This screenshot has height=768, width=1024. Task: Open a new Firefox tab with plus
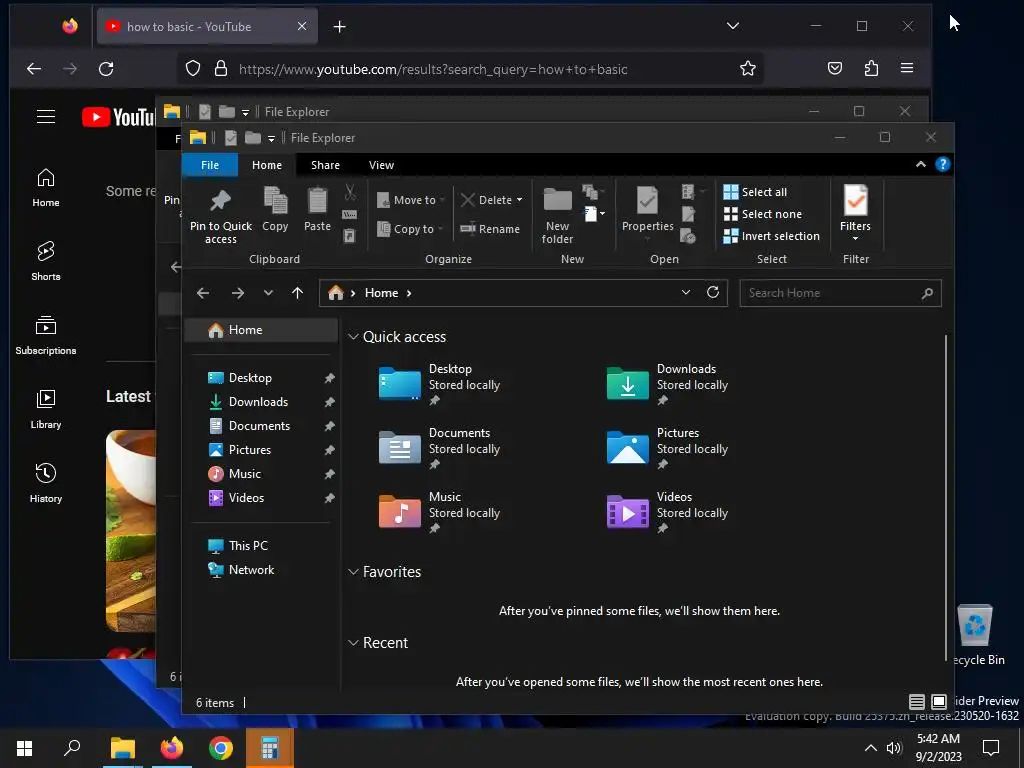(x=340, y=27)
